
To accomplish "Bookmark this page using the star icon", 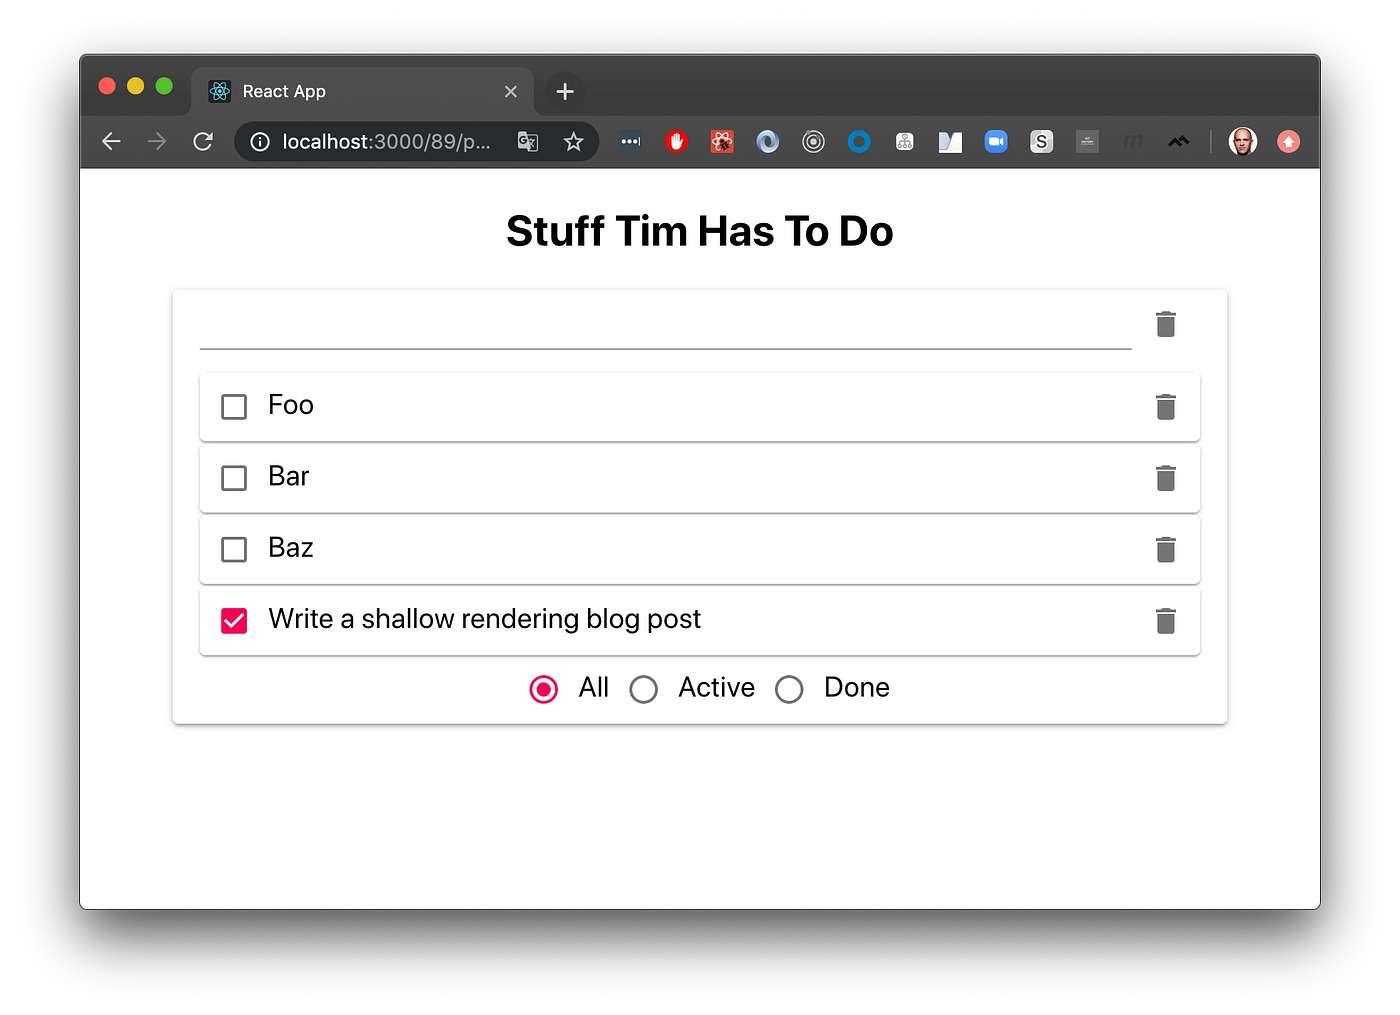I will (x=573, y=141).
